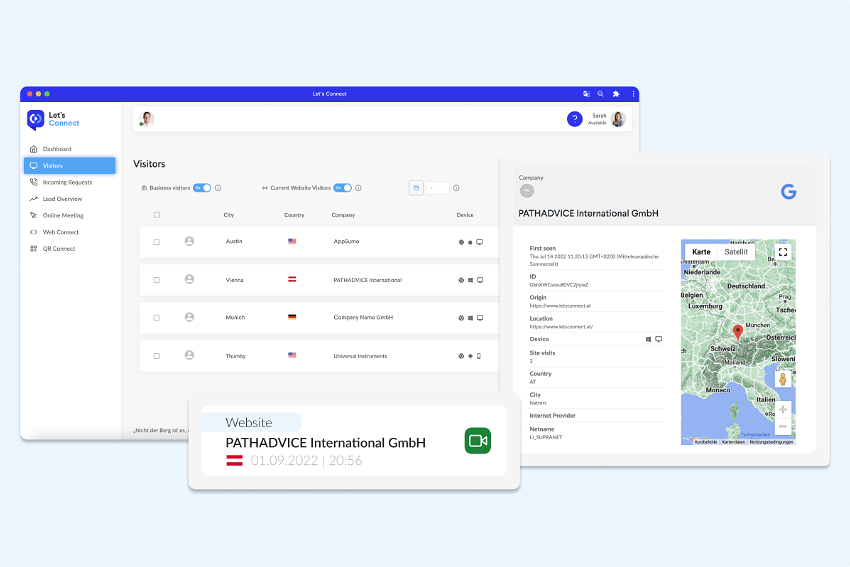Tick the select-all checkbox in table header
Image resolution: width=850 pixels, height=567 pixels.
click(156, 215)
